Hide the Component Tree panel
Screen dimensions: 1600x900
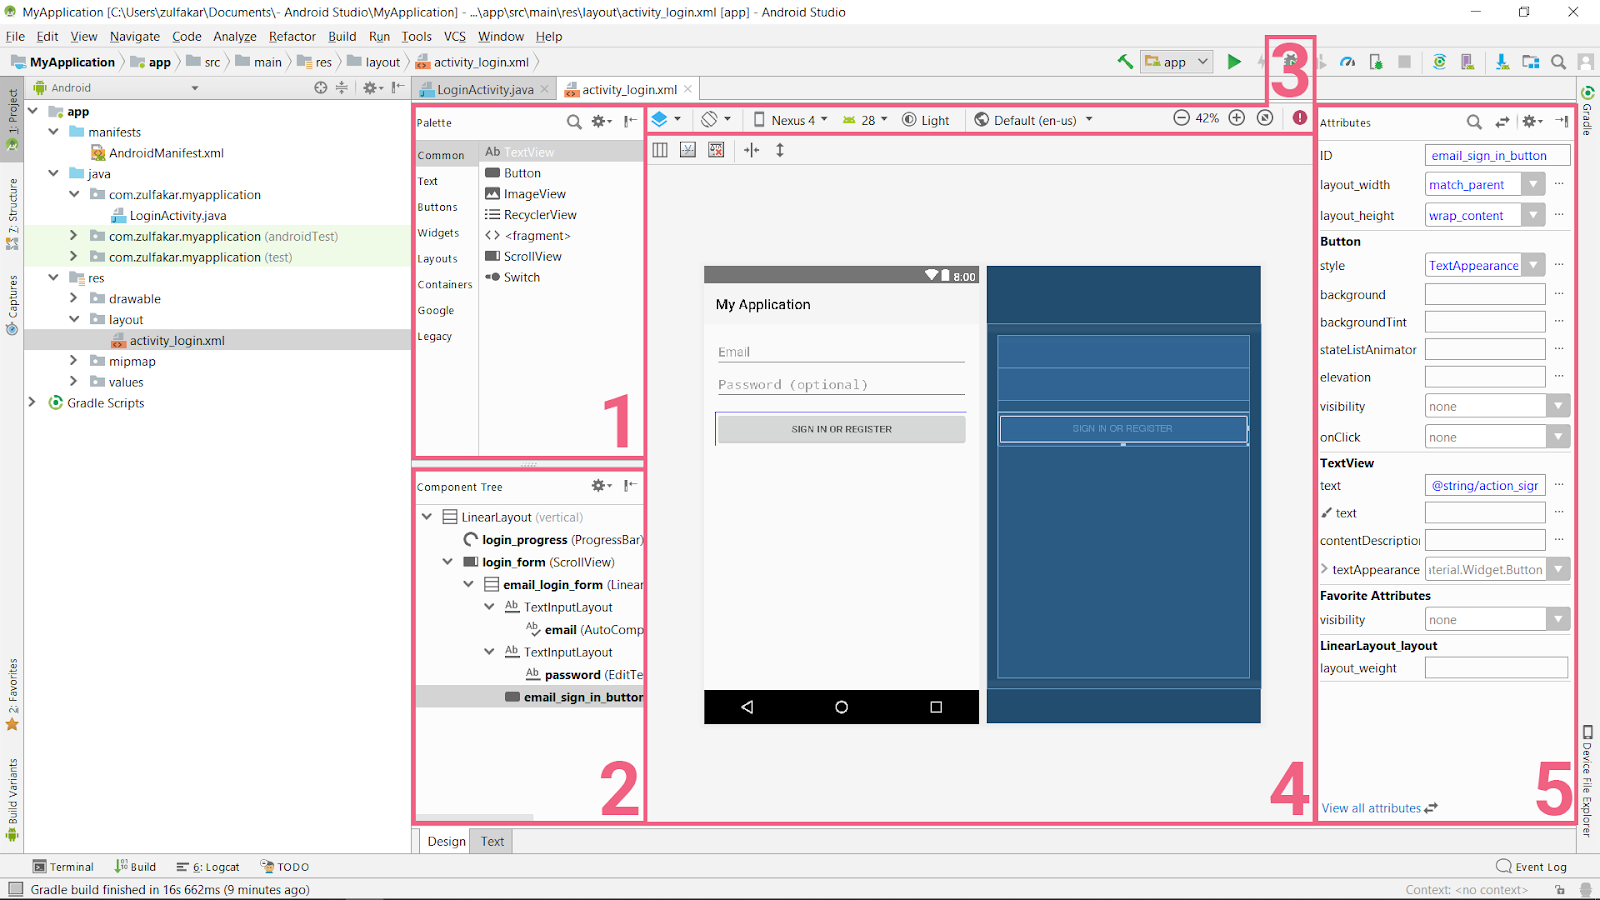630,486
